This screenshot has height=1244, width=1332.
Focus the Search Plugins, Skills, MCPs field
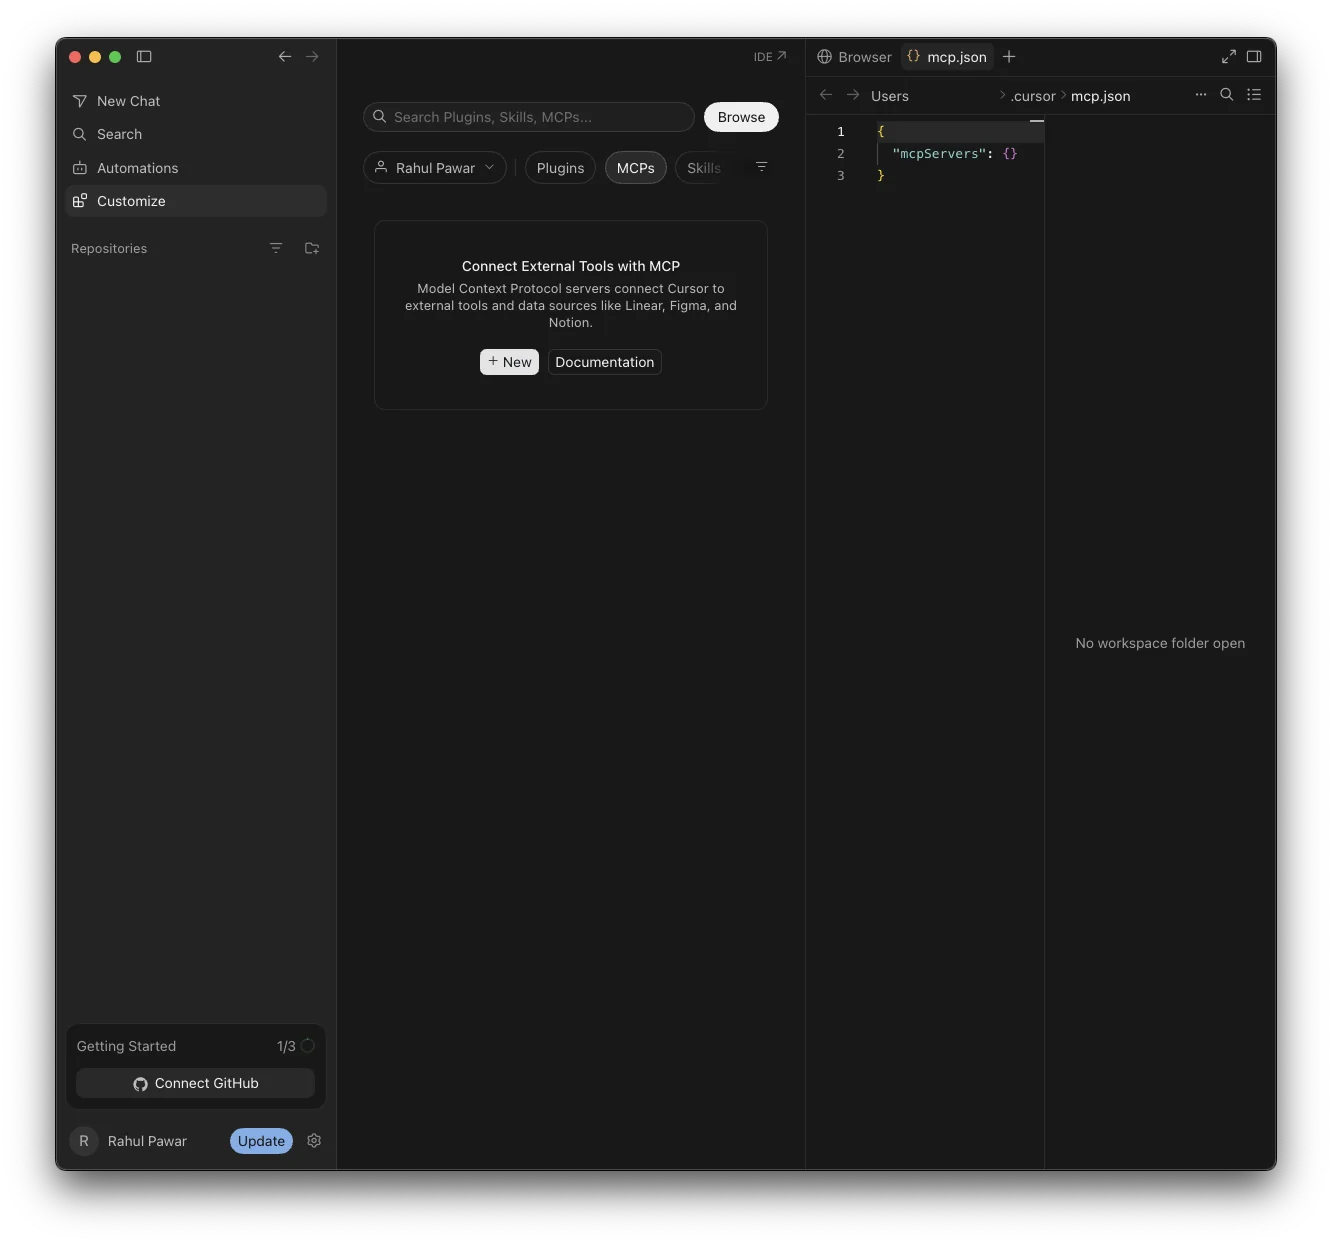point(529,117)
